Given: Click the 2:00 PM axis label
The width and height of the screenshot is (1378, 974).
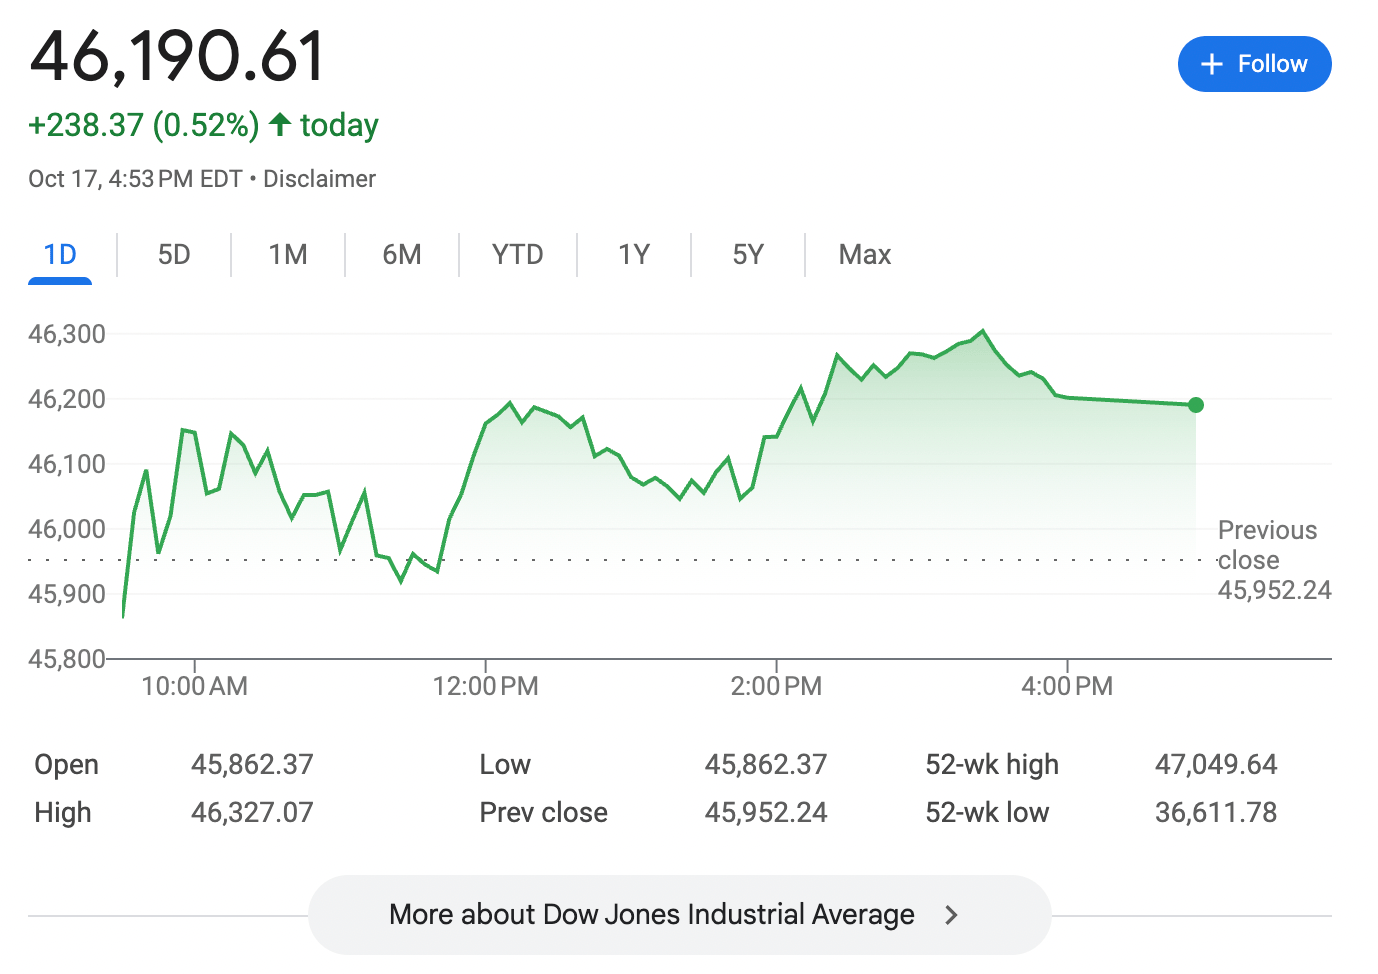Looking at the screenshot, I should click(776, 686).
